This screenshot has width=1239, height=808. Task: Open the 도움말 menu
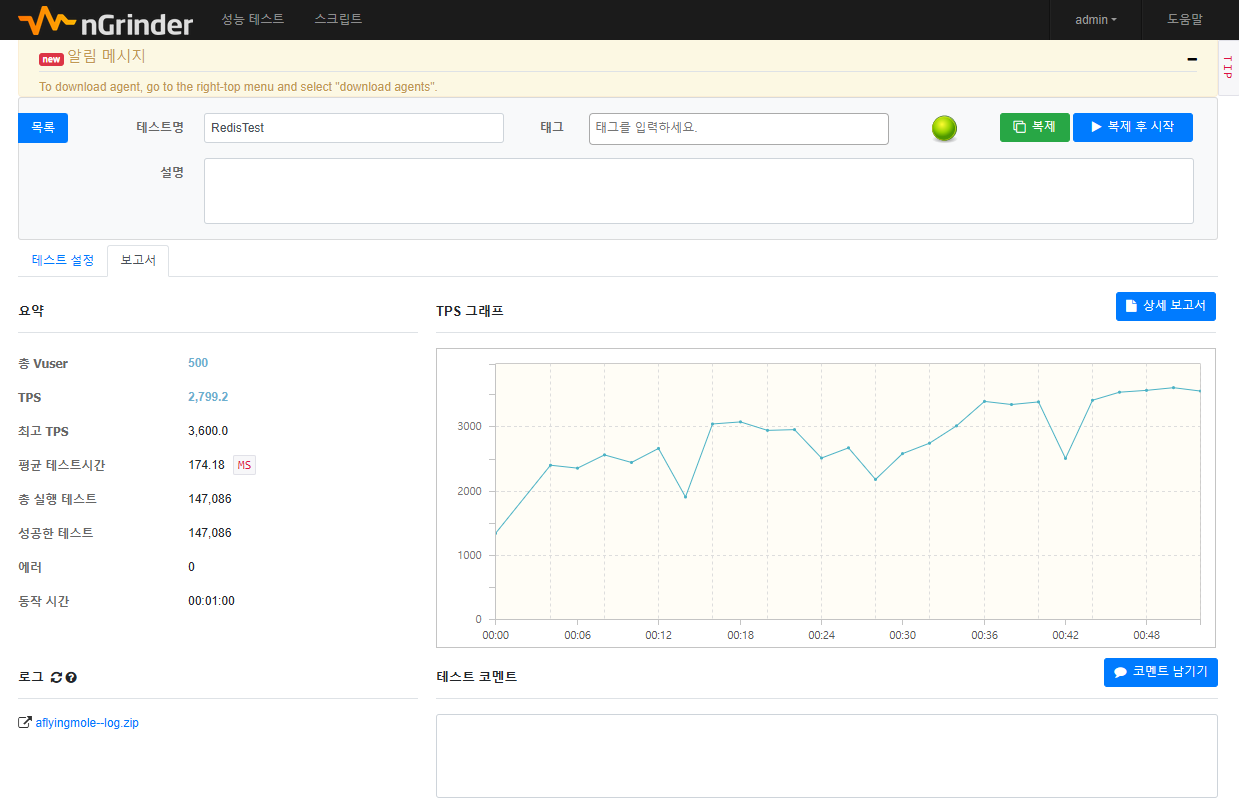(1185, 20)
